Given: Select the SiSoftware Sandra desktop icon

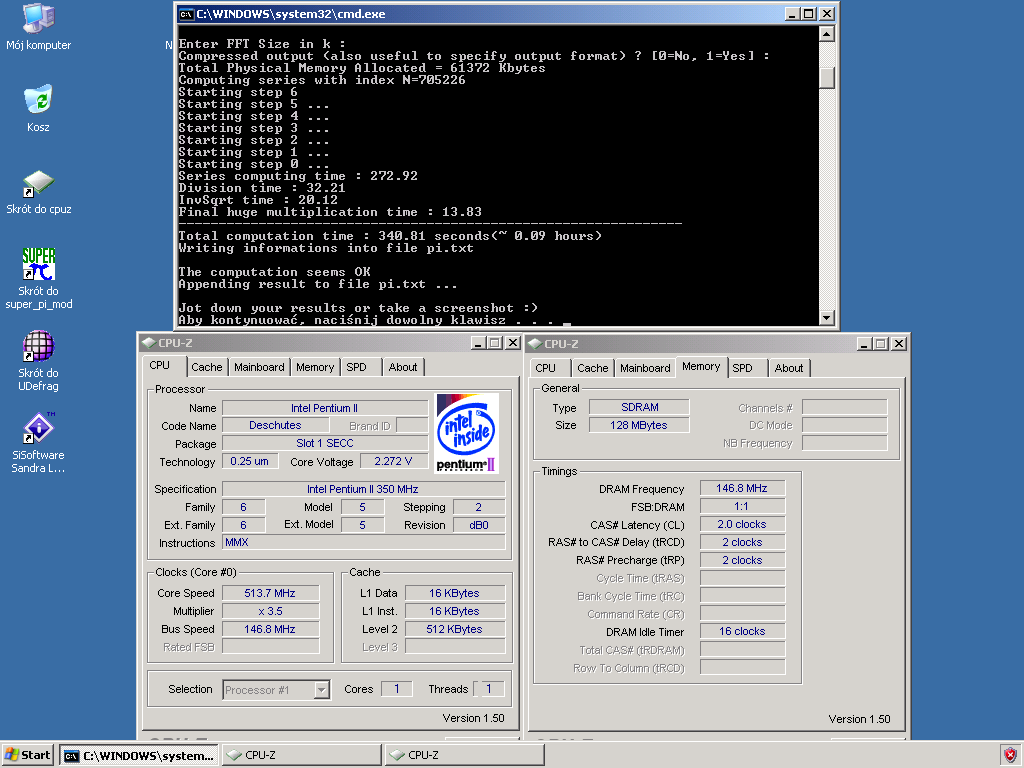Looking at the screenshot, I should coord(39,442).
